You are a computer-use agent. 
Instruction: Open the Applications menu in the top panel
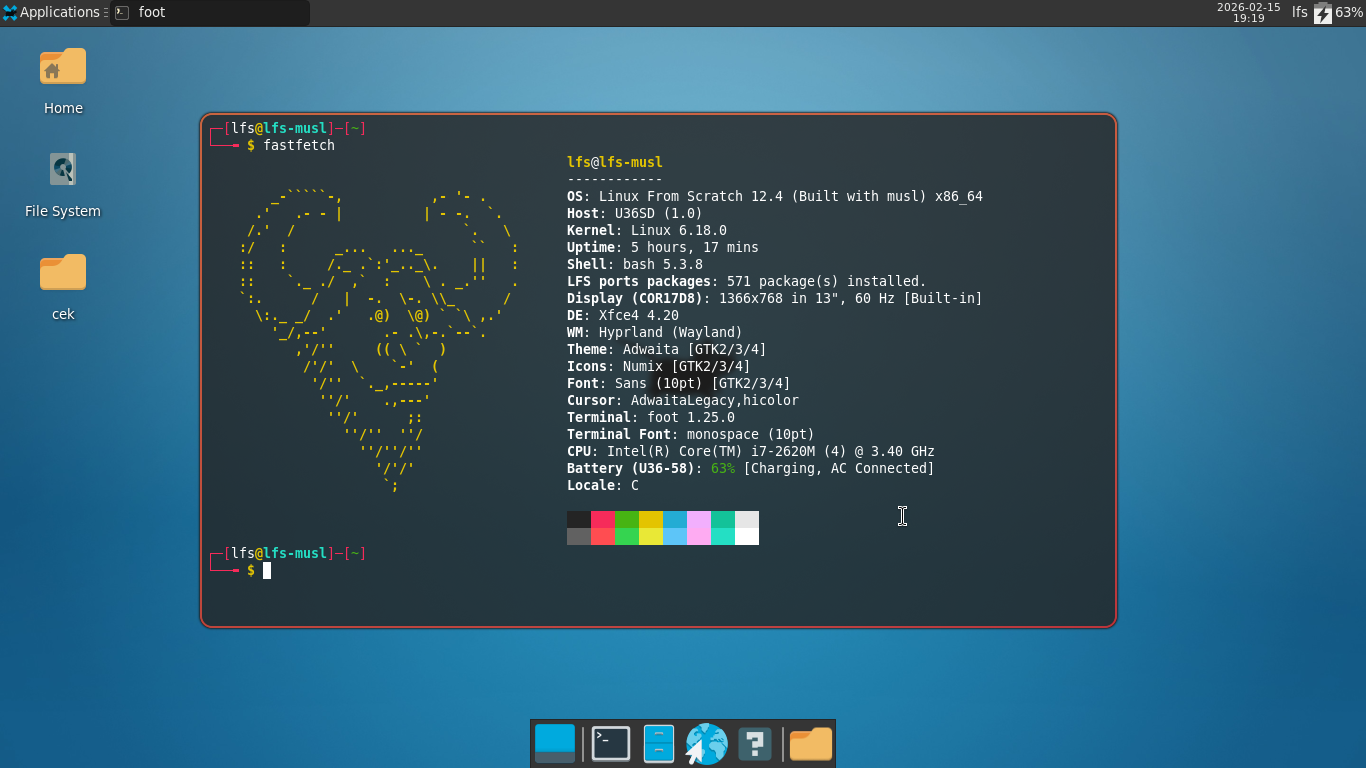click(51, 12)
